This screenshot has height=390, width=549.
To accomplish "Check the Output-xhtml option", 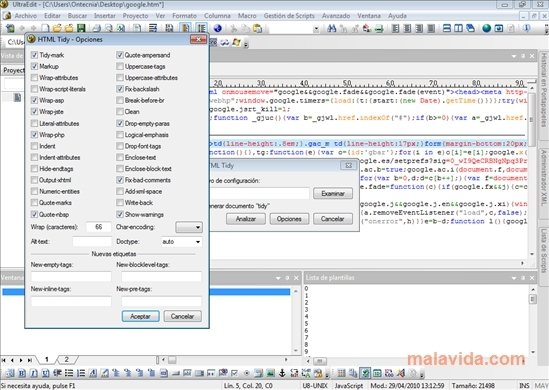I will (34, 180).
